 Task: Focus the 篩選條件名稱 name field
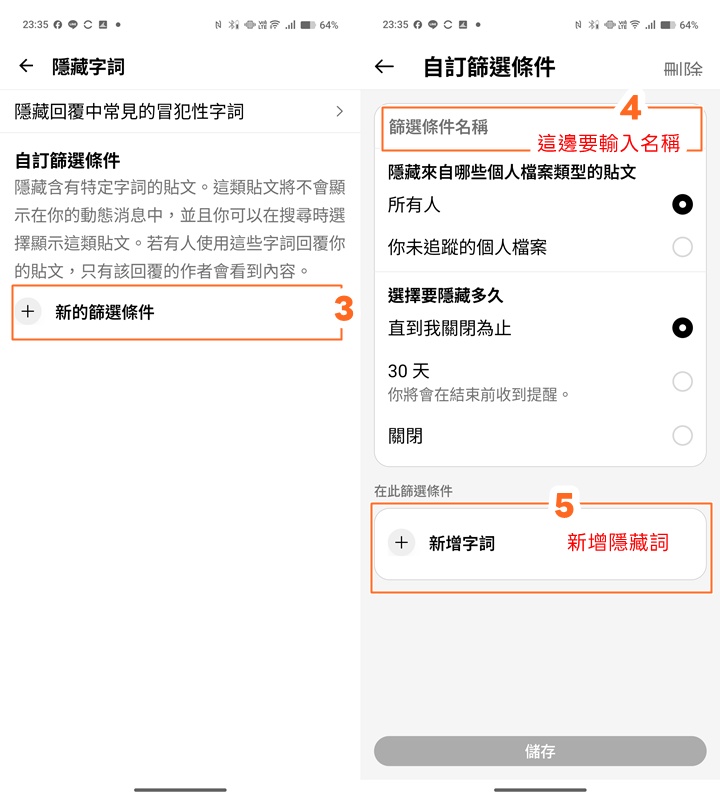541,128
